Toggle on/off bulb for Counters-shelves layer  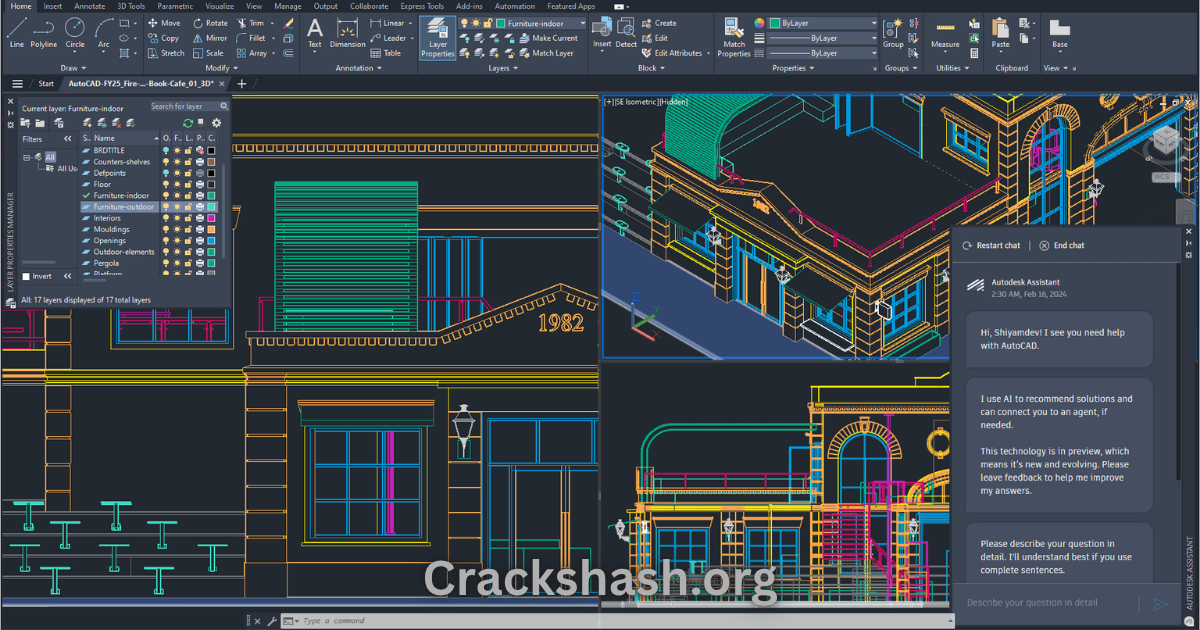(166, 161)
